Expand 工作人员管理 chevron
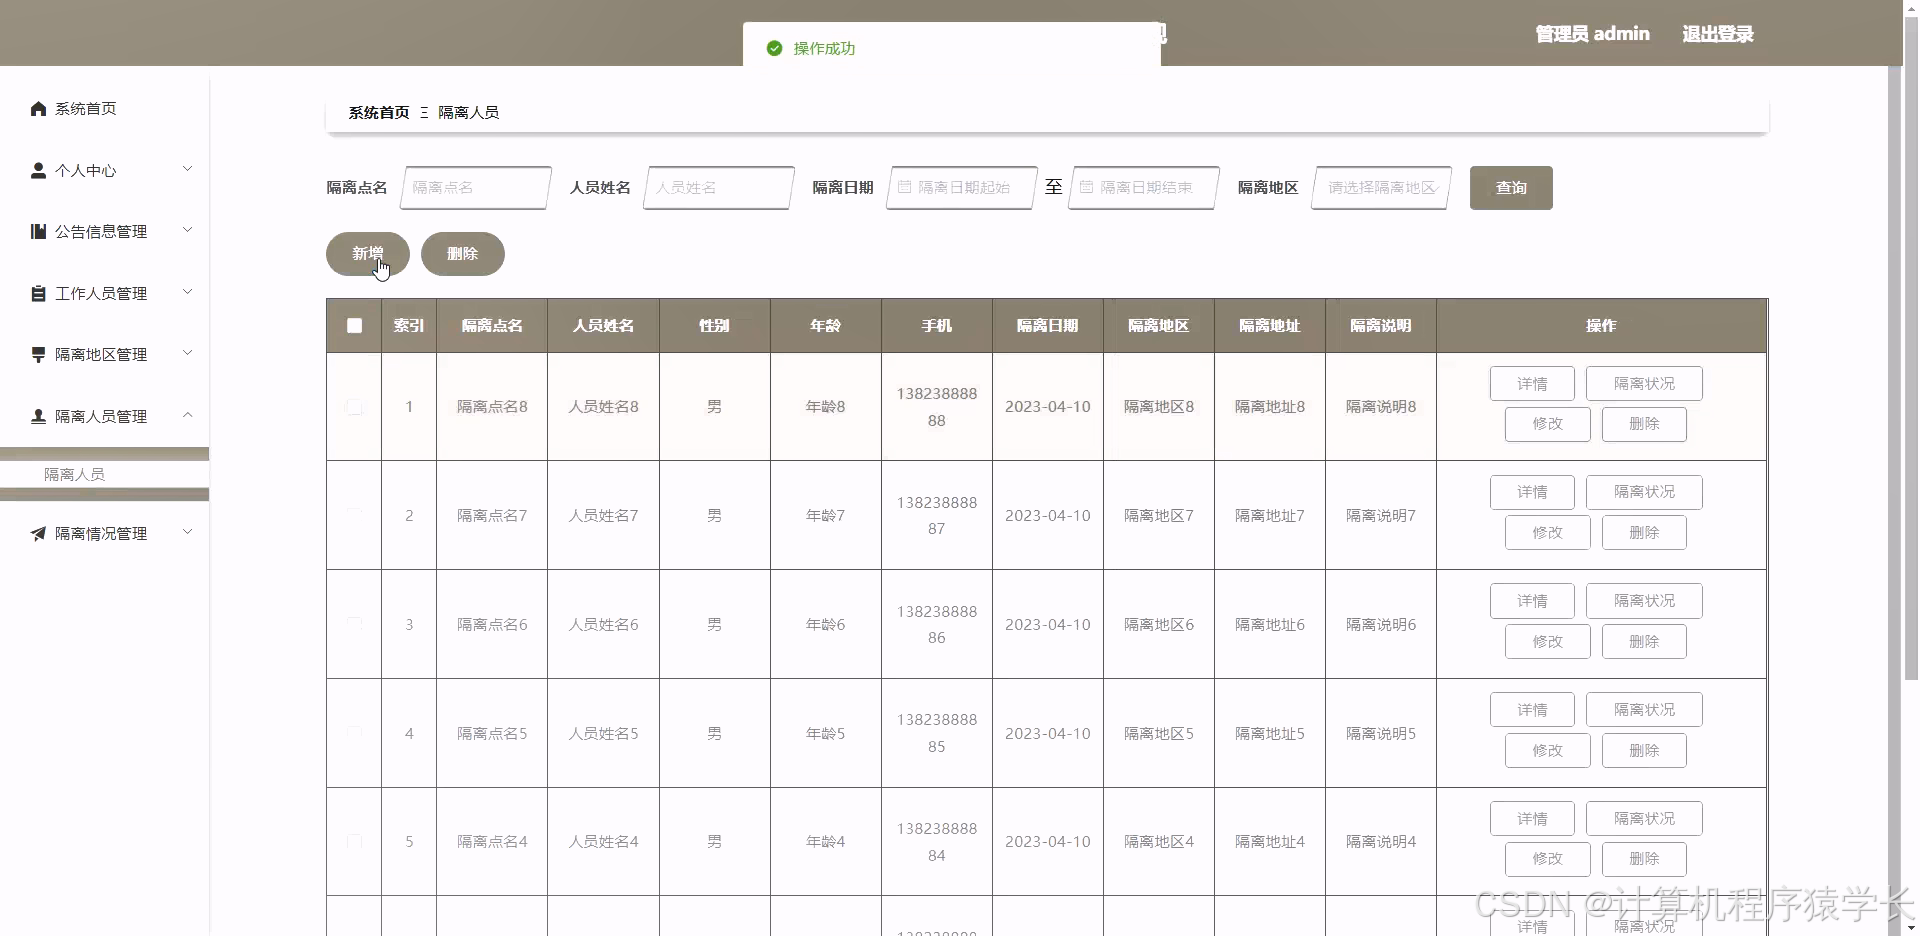Viewport: 1920px width, 936px height. click(187, 292)
